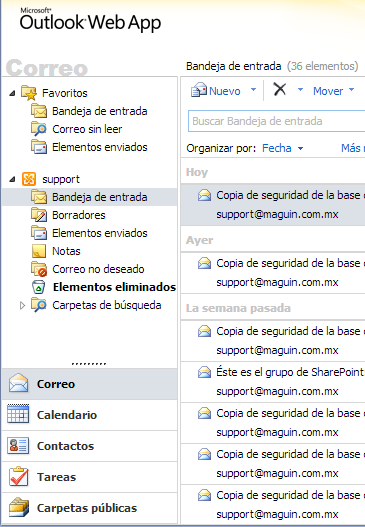
Task: Open today's Copia de seguridad de la base message
Action: [273, 204]
